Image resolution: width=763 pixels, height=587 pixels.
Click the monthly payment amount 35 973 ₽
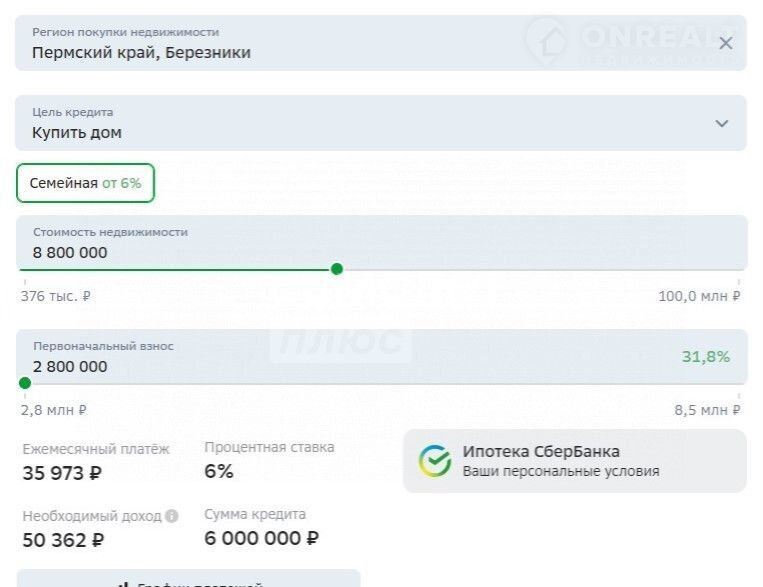coord(62,473)
